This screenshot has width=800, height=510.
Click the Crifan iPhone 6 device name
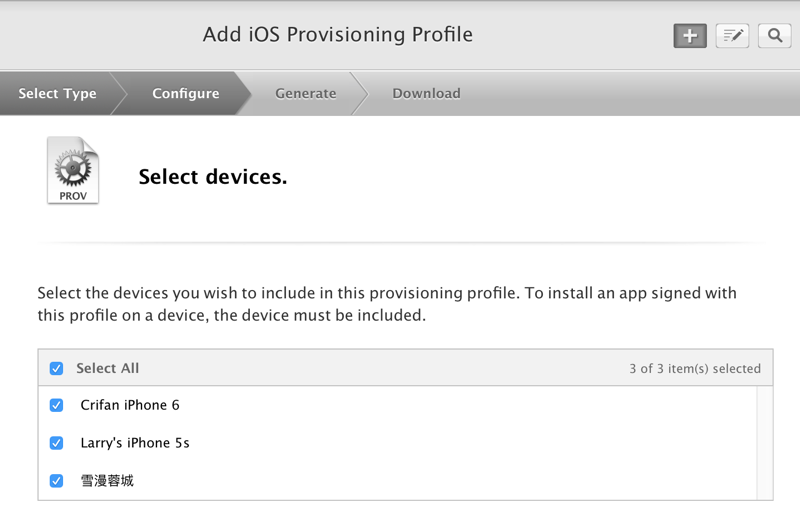tap(130, 406)
